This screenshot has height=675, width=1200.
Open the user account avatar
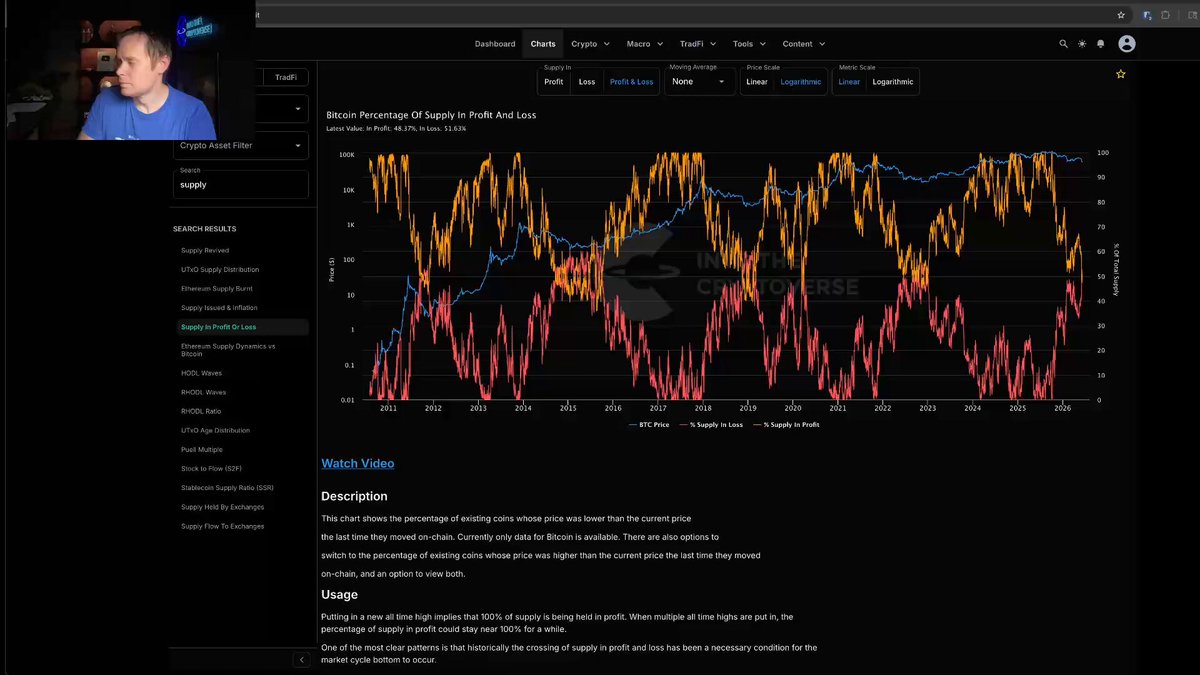(x=1127, y=44)
